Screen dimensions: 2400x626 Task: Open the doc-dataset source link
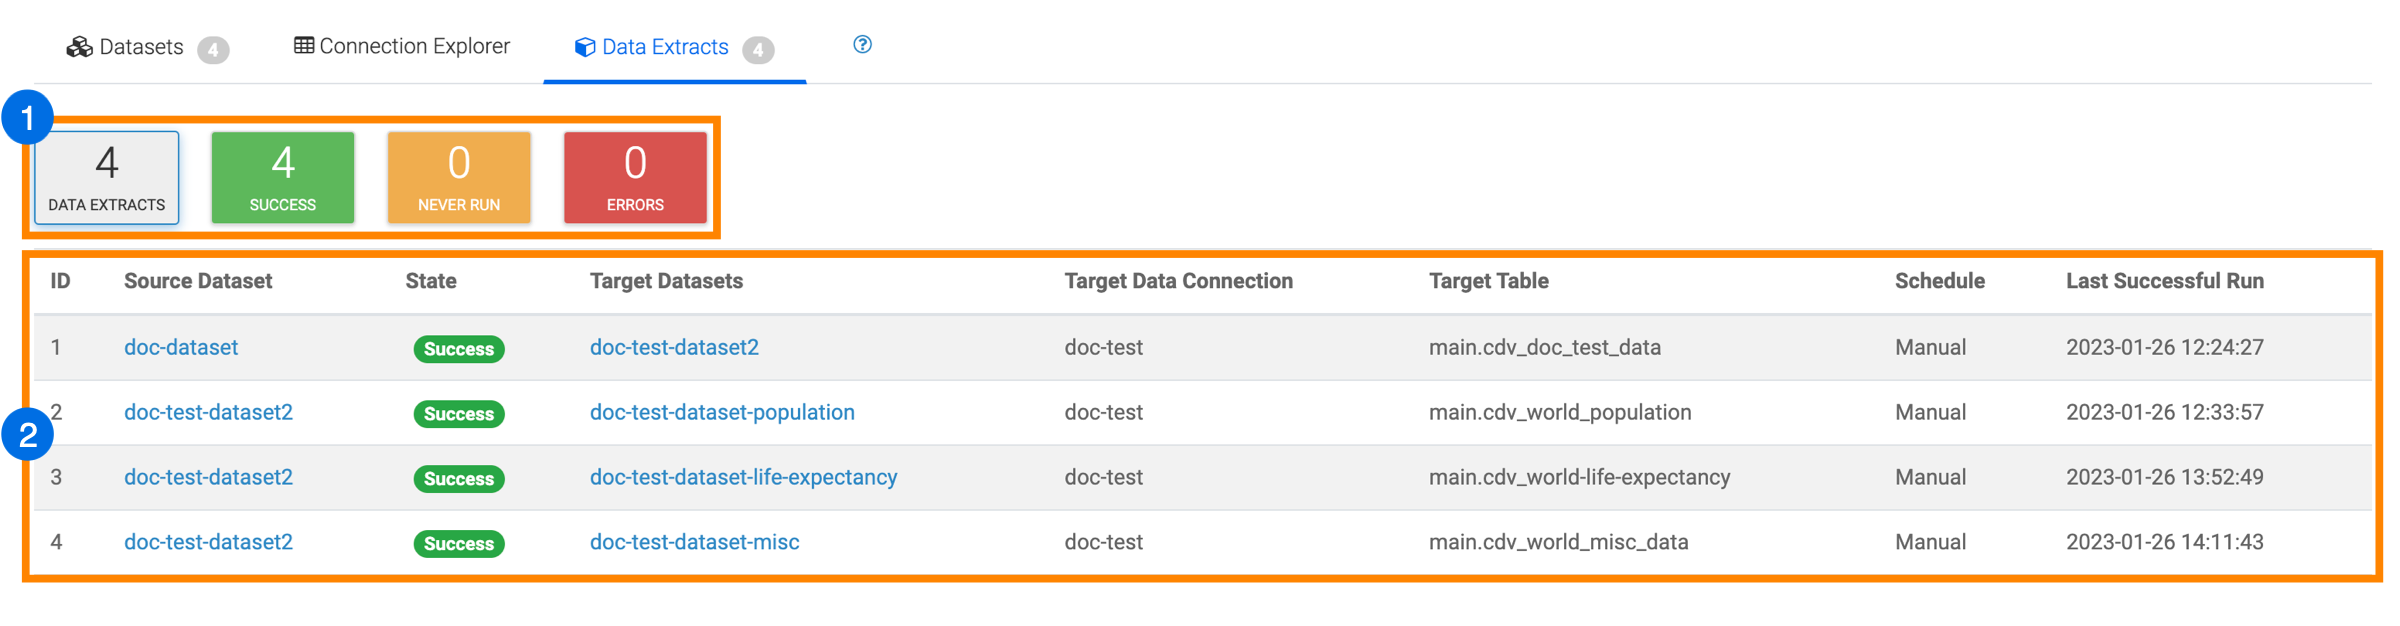click(x=181, y=347)
